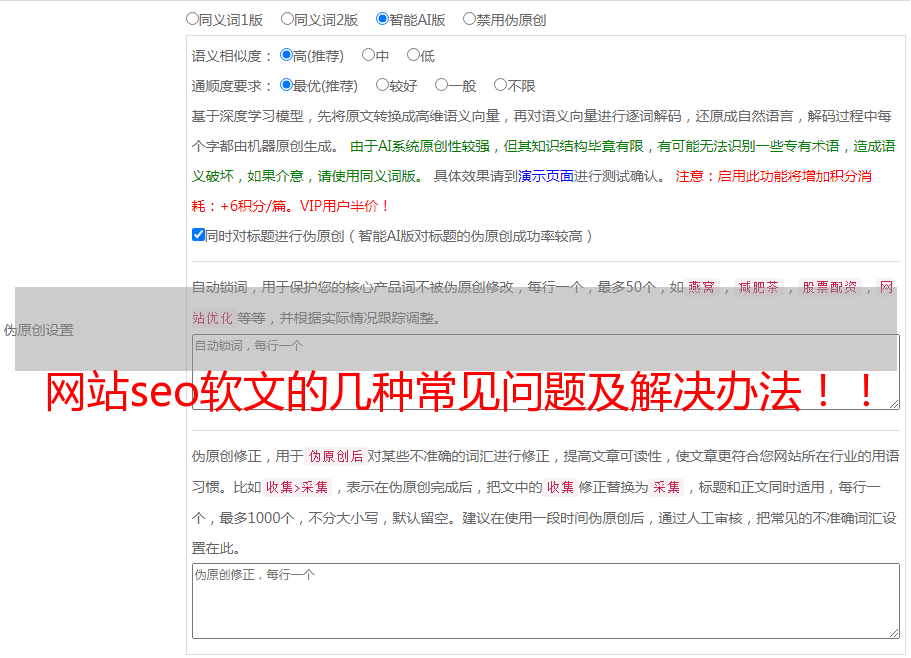Screen dimensions: 911x658
Task: Select the 同义词2版 radio option
Action: 287,19
